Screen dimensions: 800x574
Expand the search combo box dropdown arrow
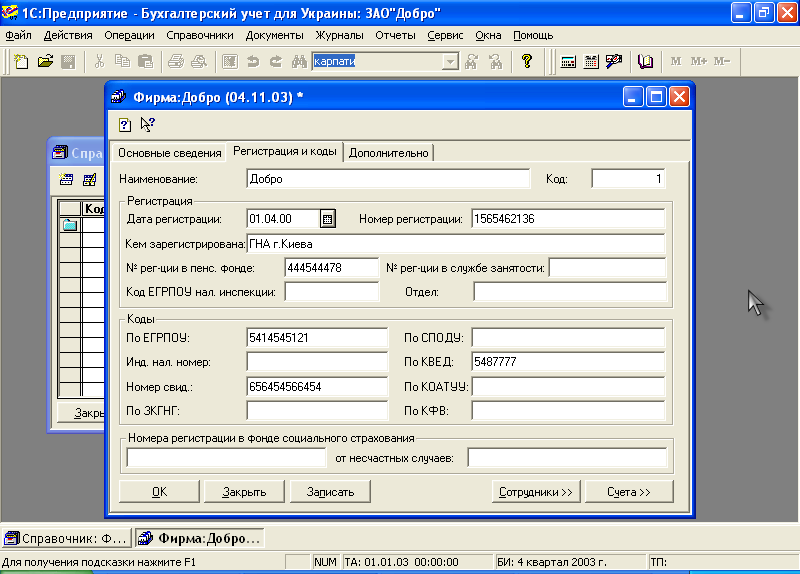(450, 62)
